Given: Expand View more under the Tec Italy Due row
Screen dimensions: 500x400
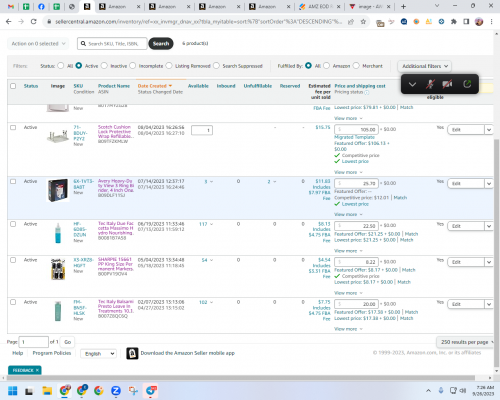Looking at the screenshot, I should [348, 251].
